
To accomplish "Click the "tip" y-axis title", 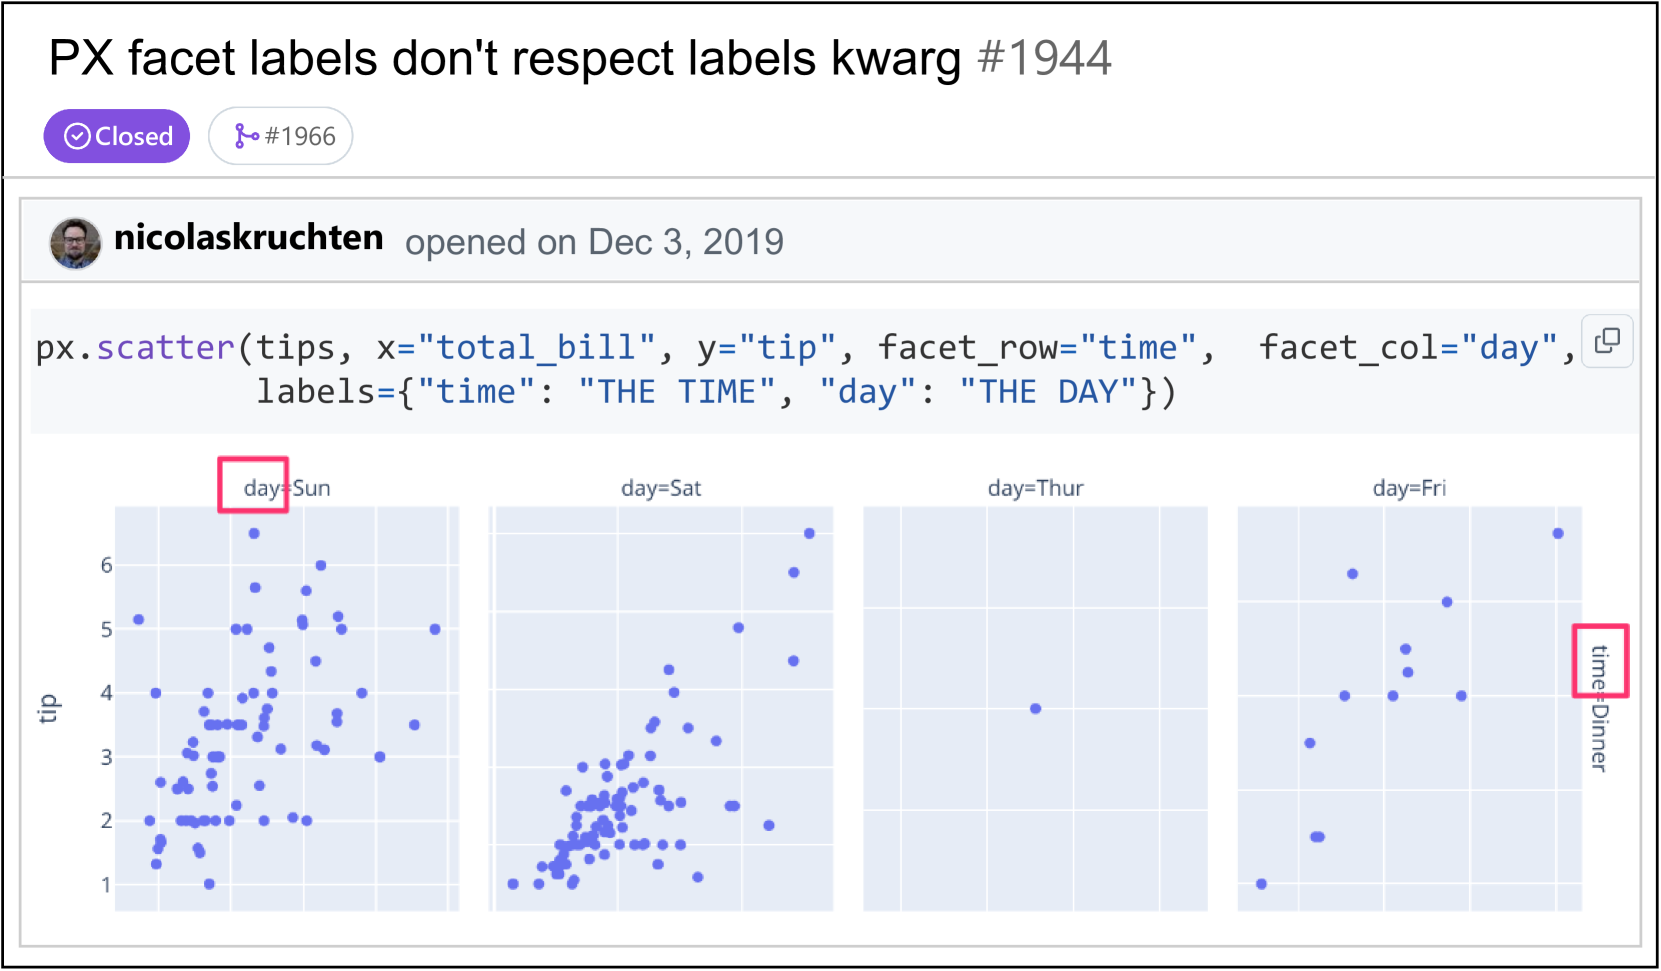I will 48,708.
